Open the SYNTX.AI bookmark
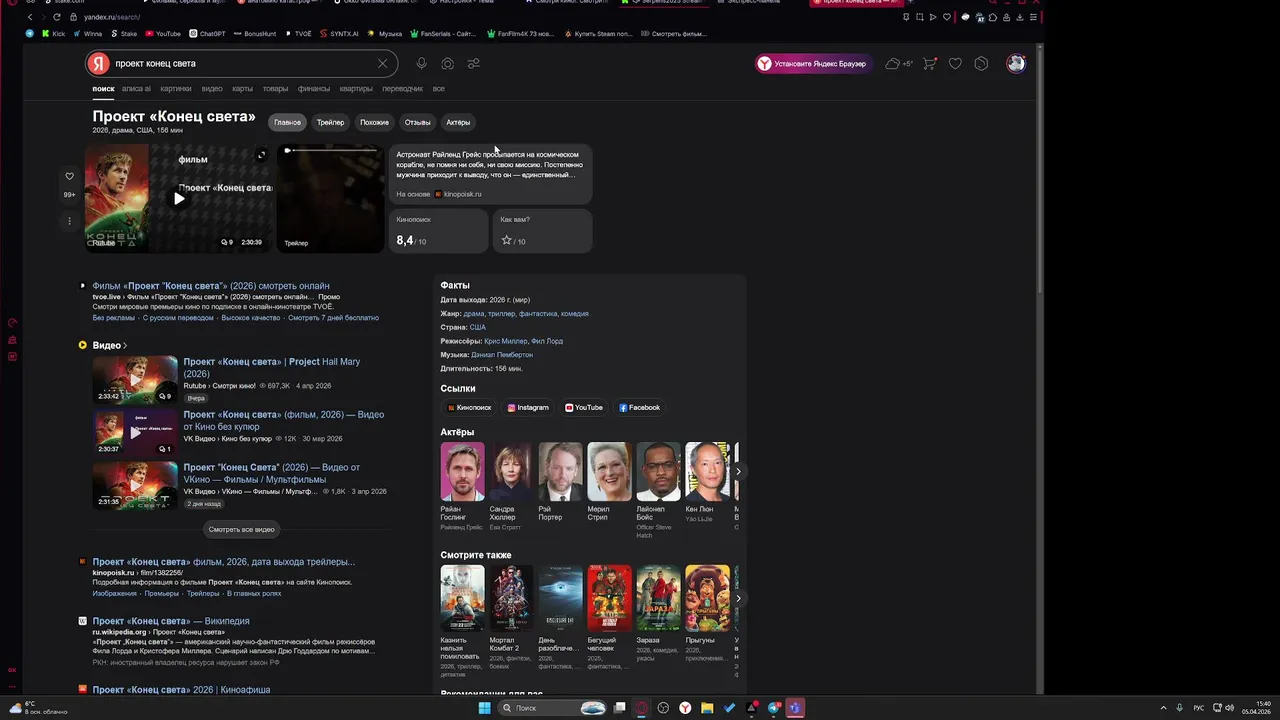 click(338, 33)
